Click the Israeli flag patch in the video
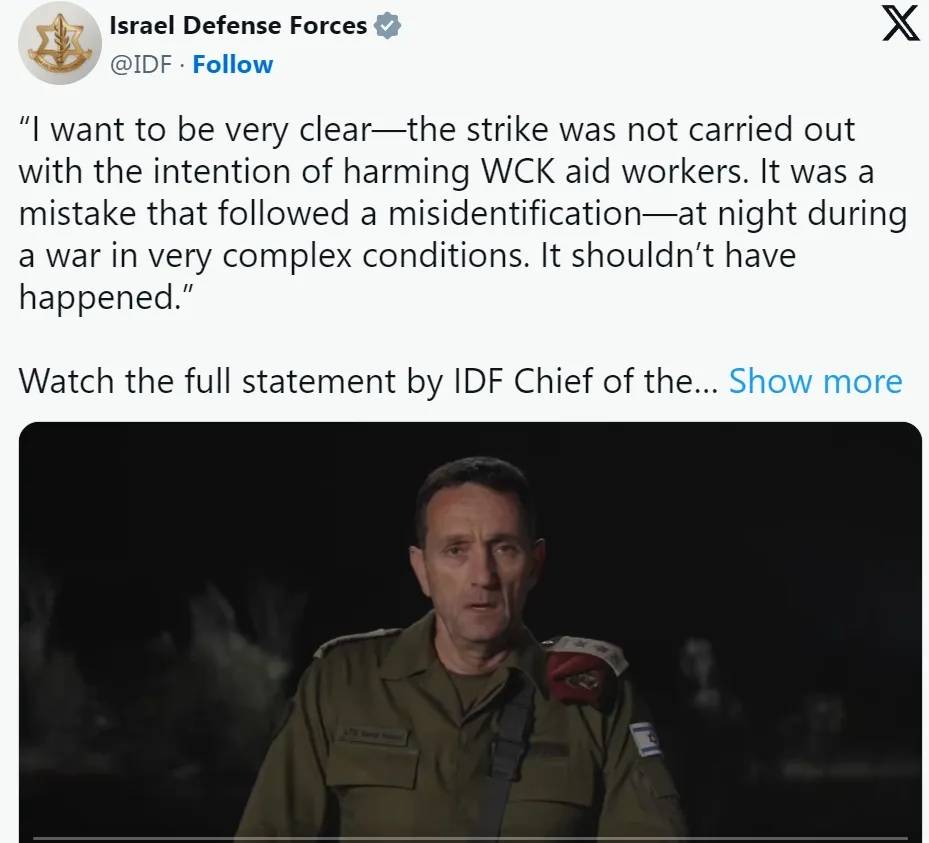The width and height of the screenshot is (929, 843). (x=646, y=739)
